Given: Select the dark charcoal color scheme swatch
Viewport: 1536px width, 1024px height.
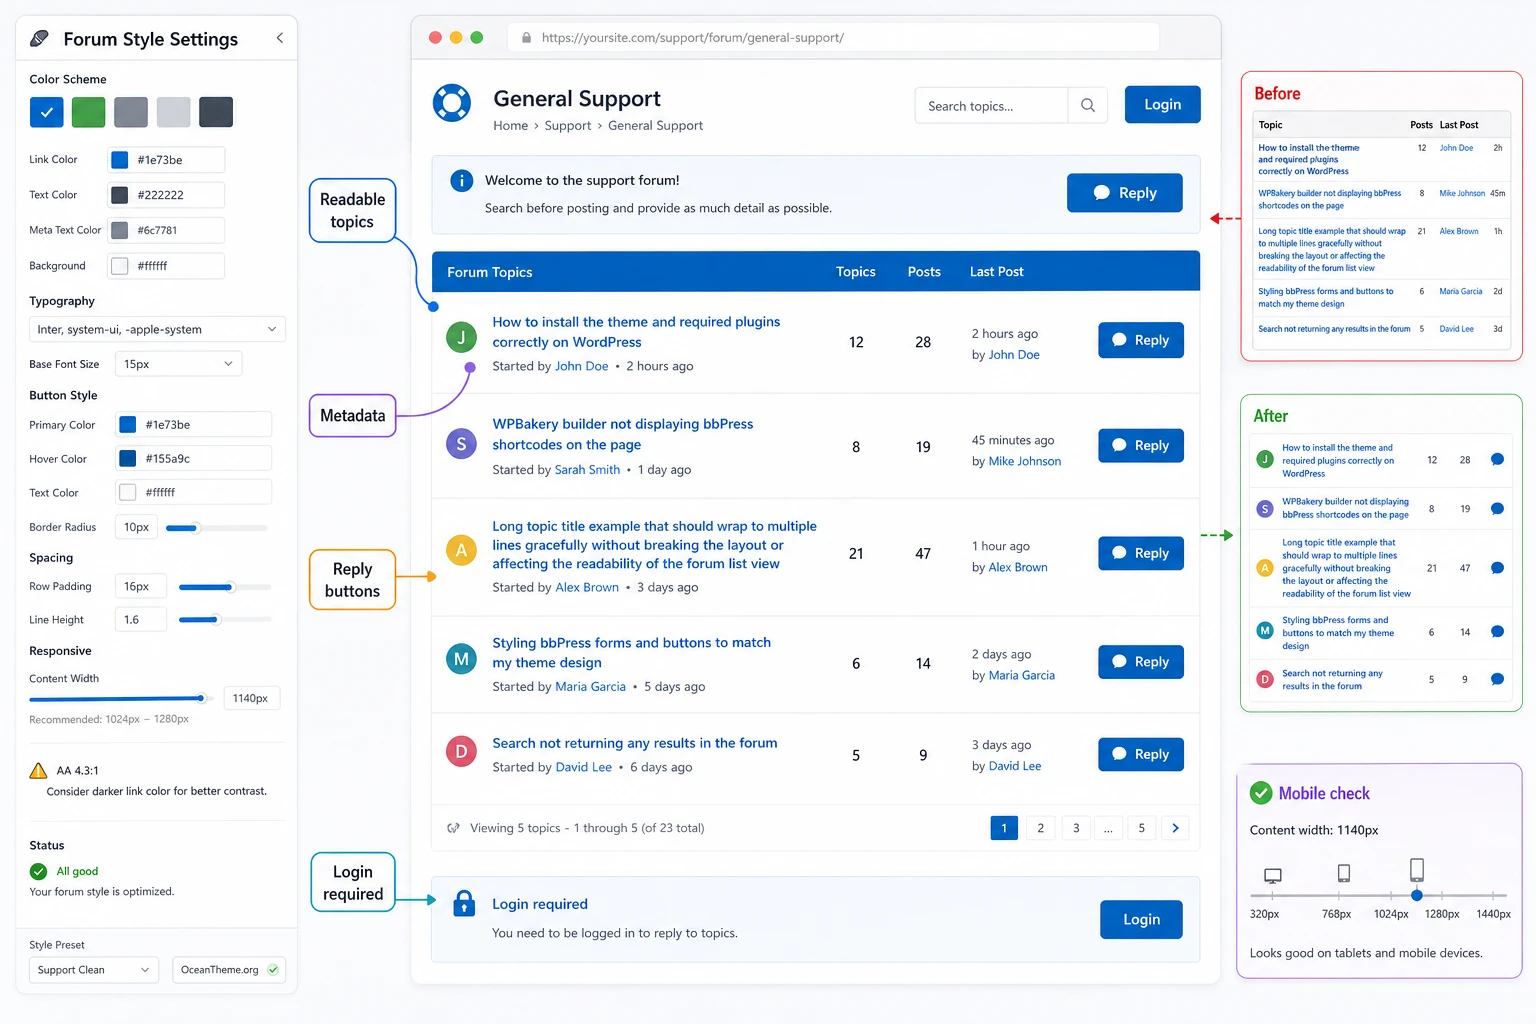Looking at the screenshot, I should 216,112.
